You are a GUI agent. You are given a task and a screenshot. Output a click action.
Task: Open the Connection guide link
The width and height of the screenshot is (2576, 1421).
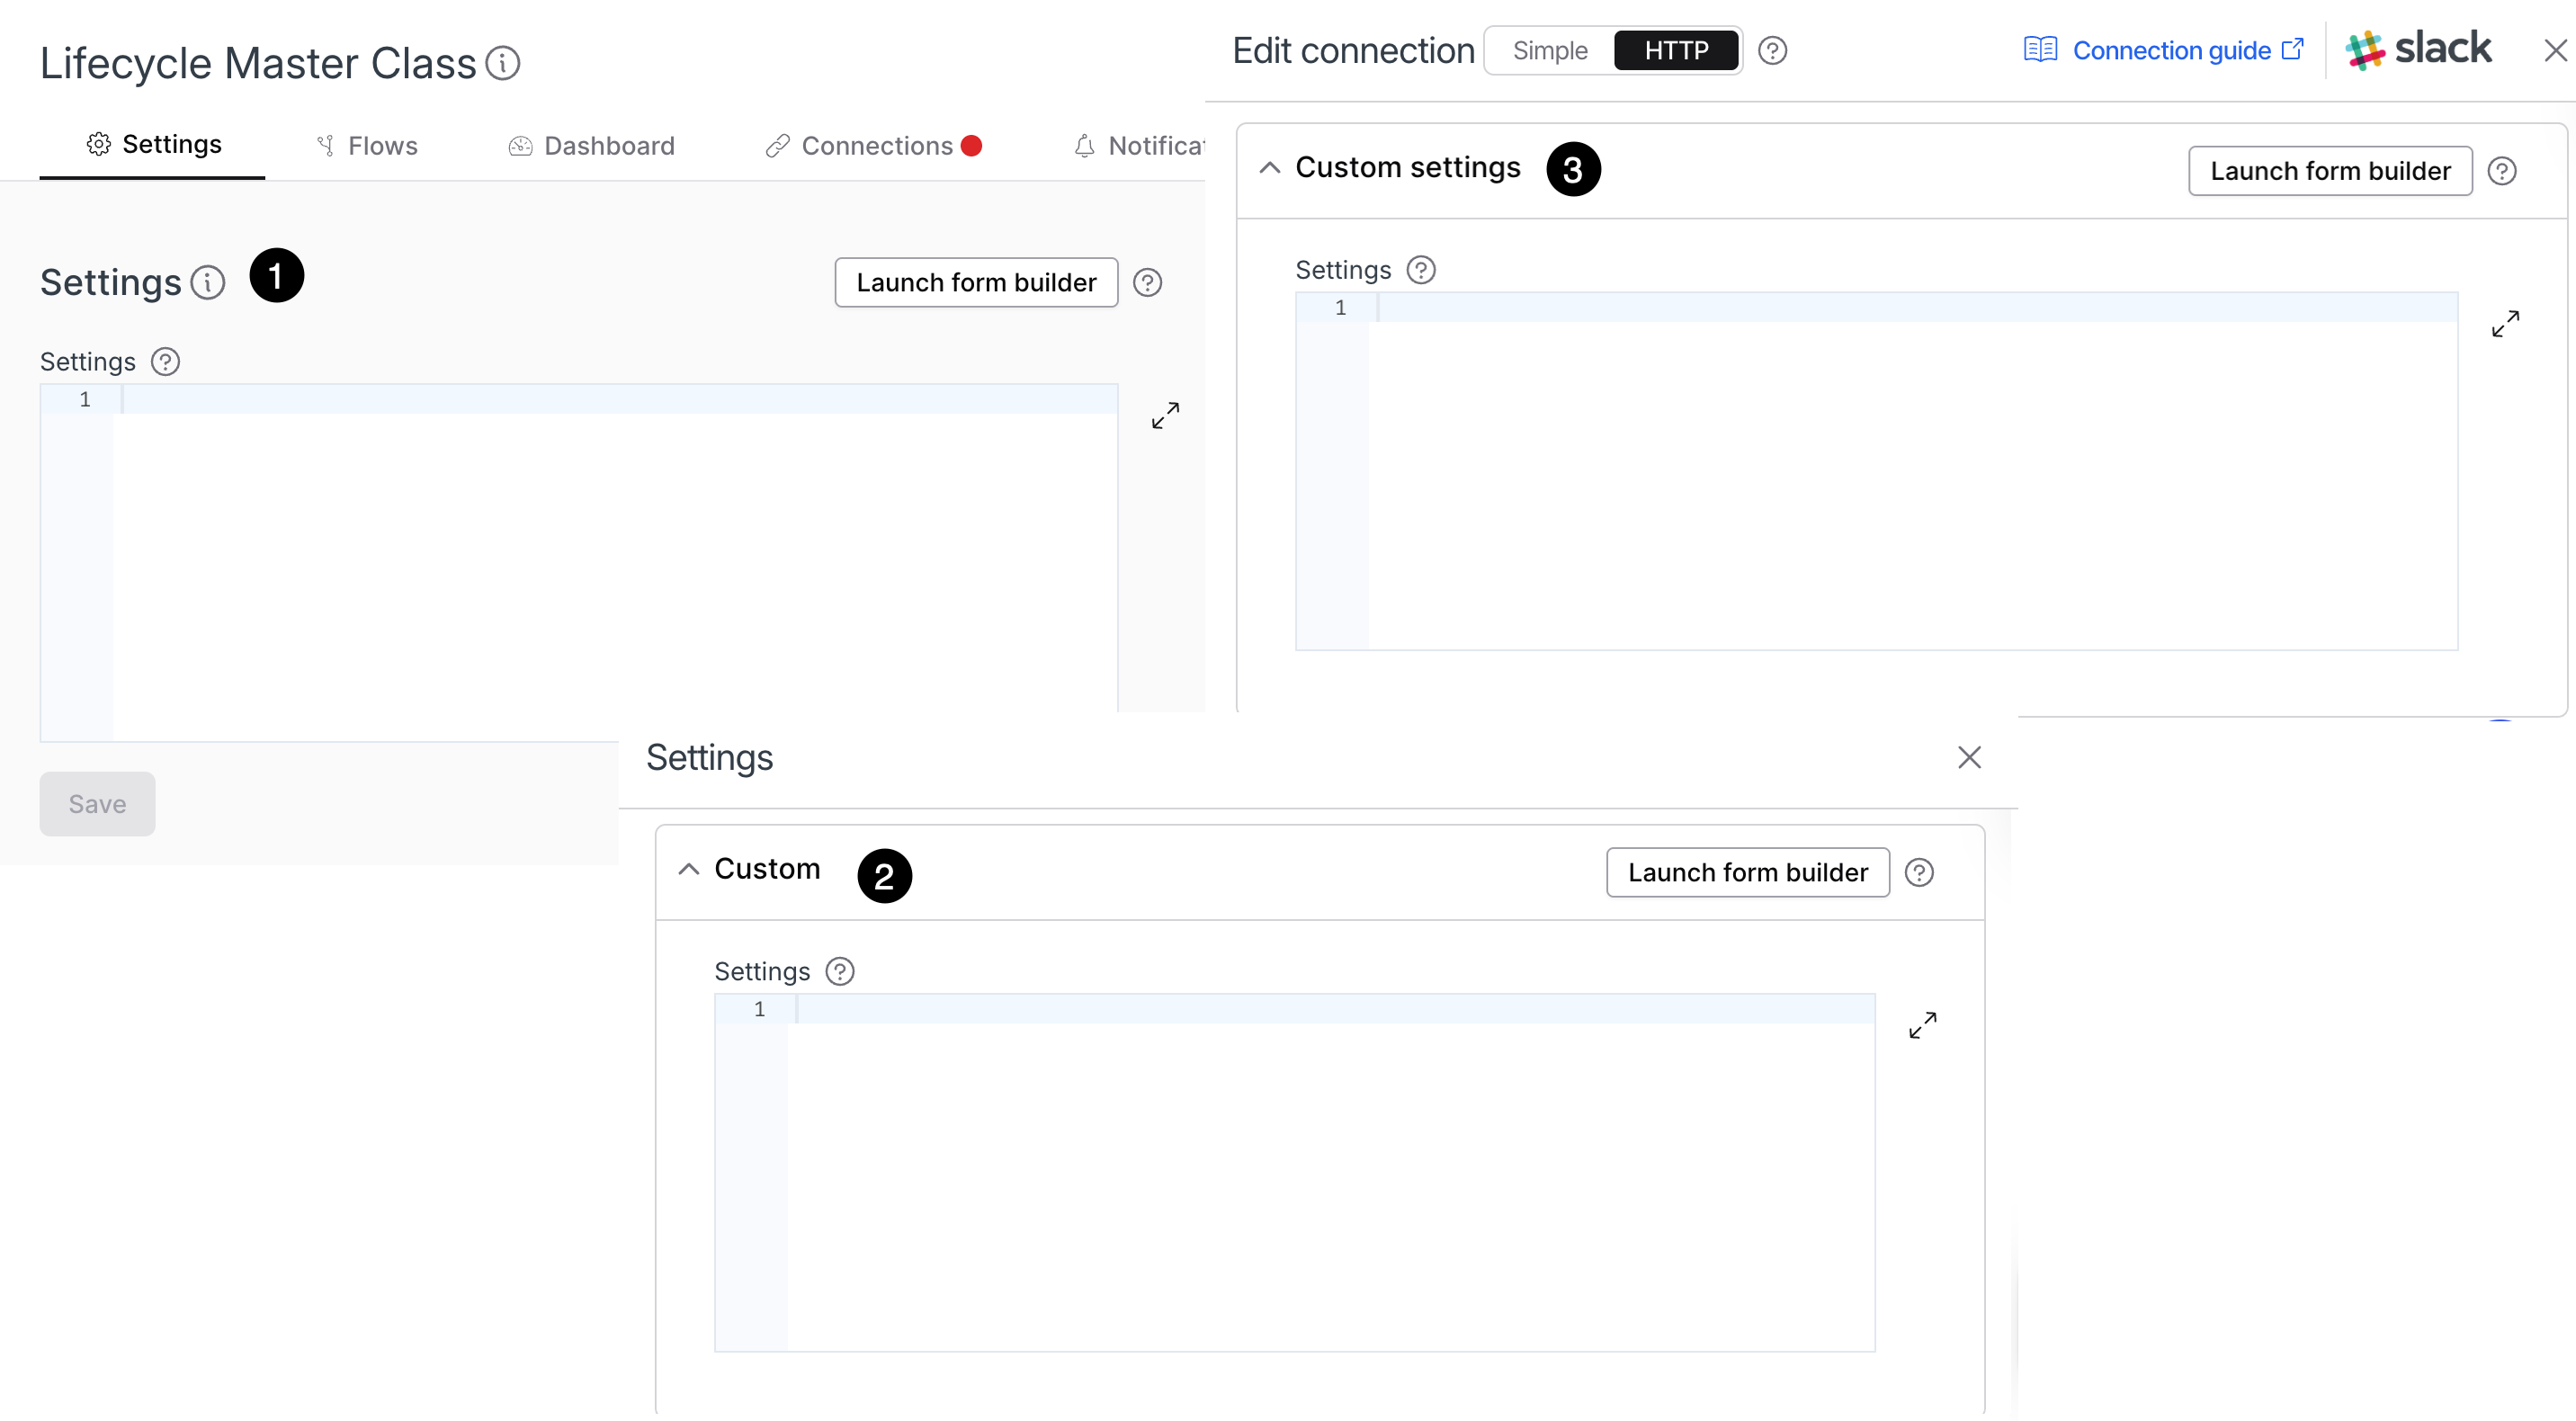(2188, 51)
